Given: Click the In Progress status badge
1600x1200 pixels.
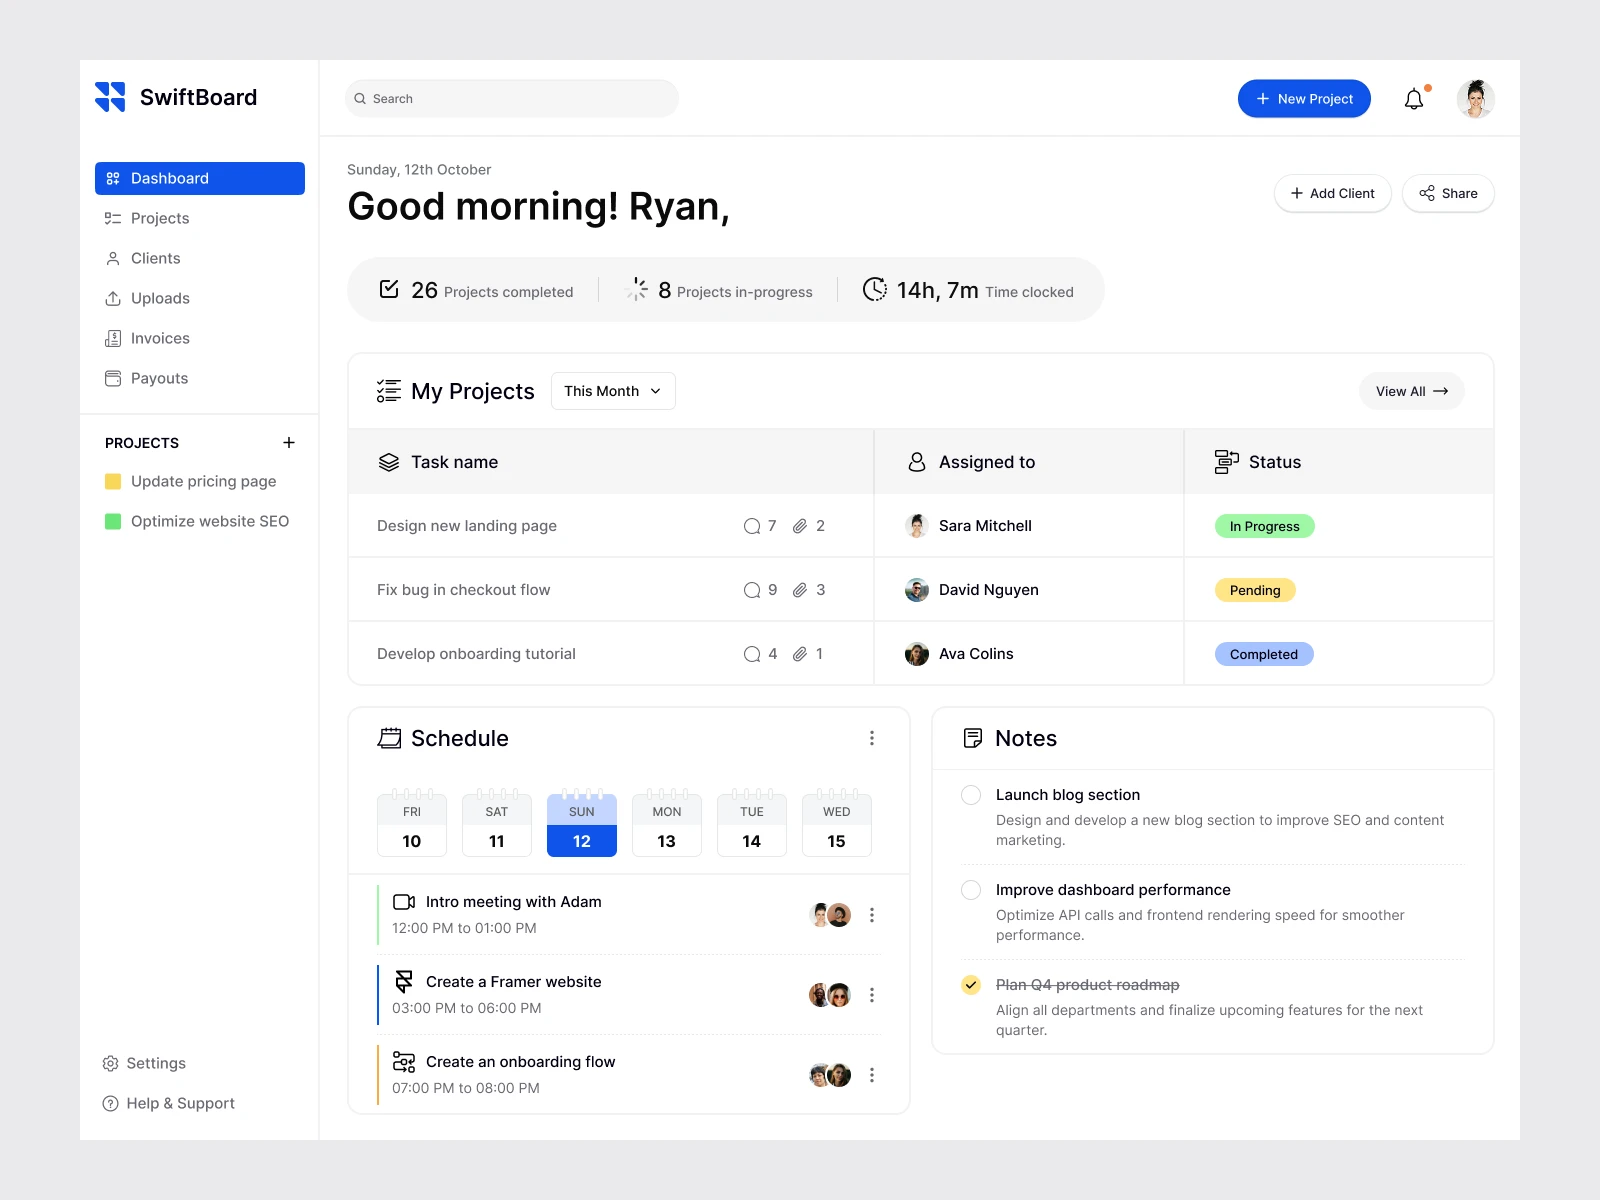Looking at the screenshot, I should coord(1265,526).
